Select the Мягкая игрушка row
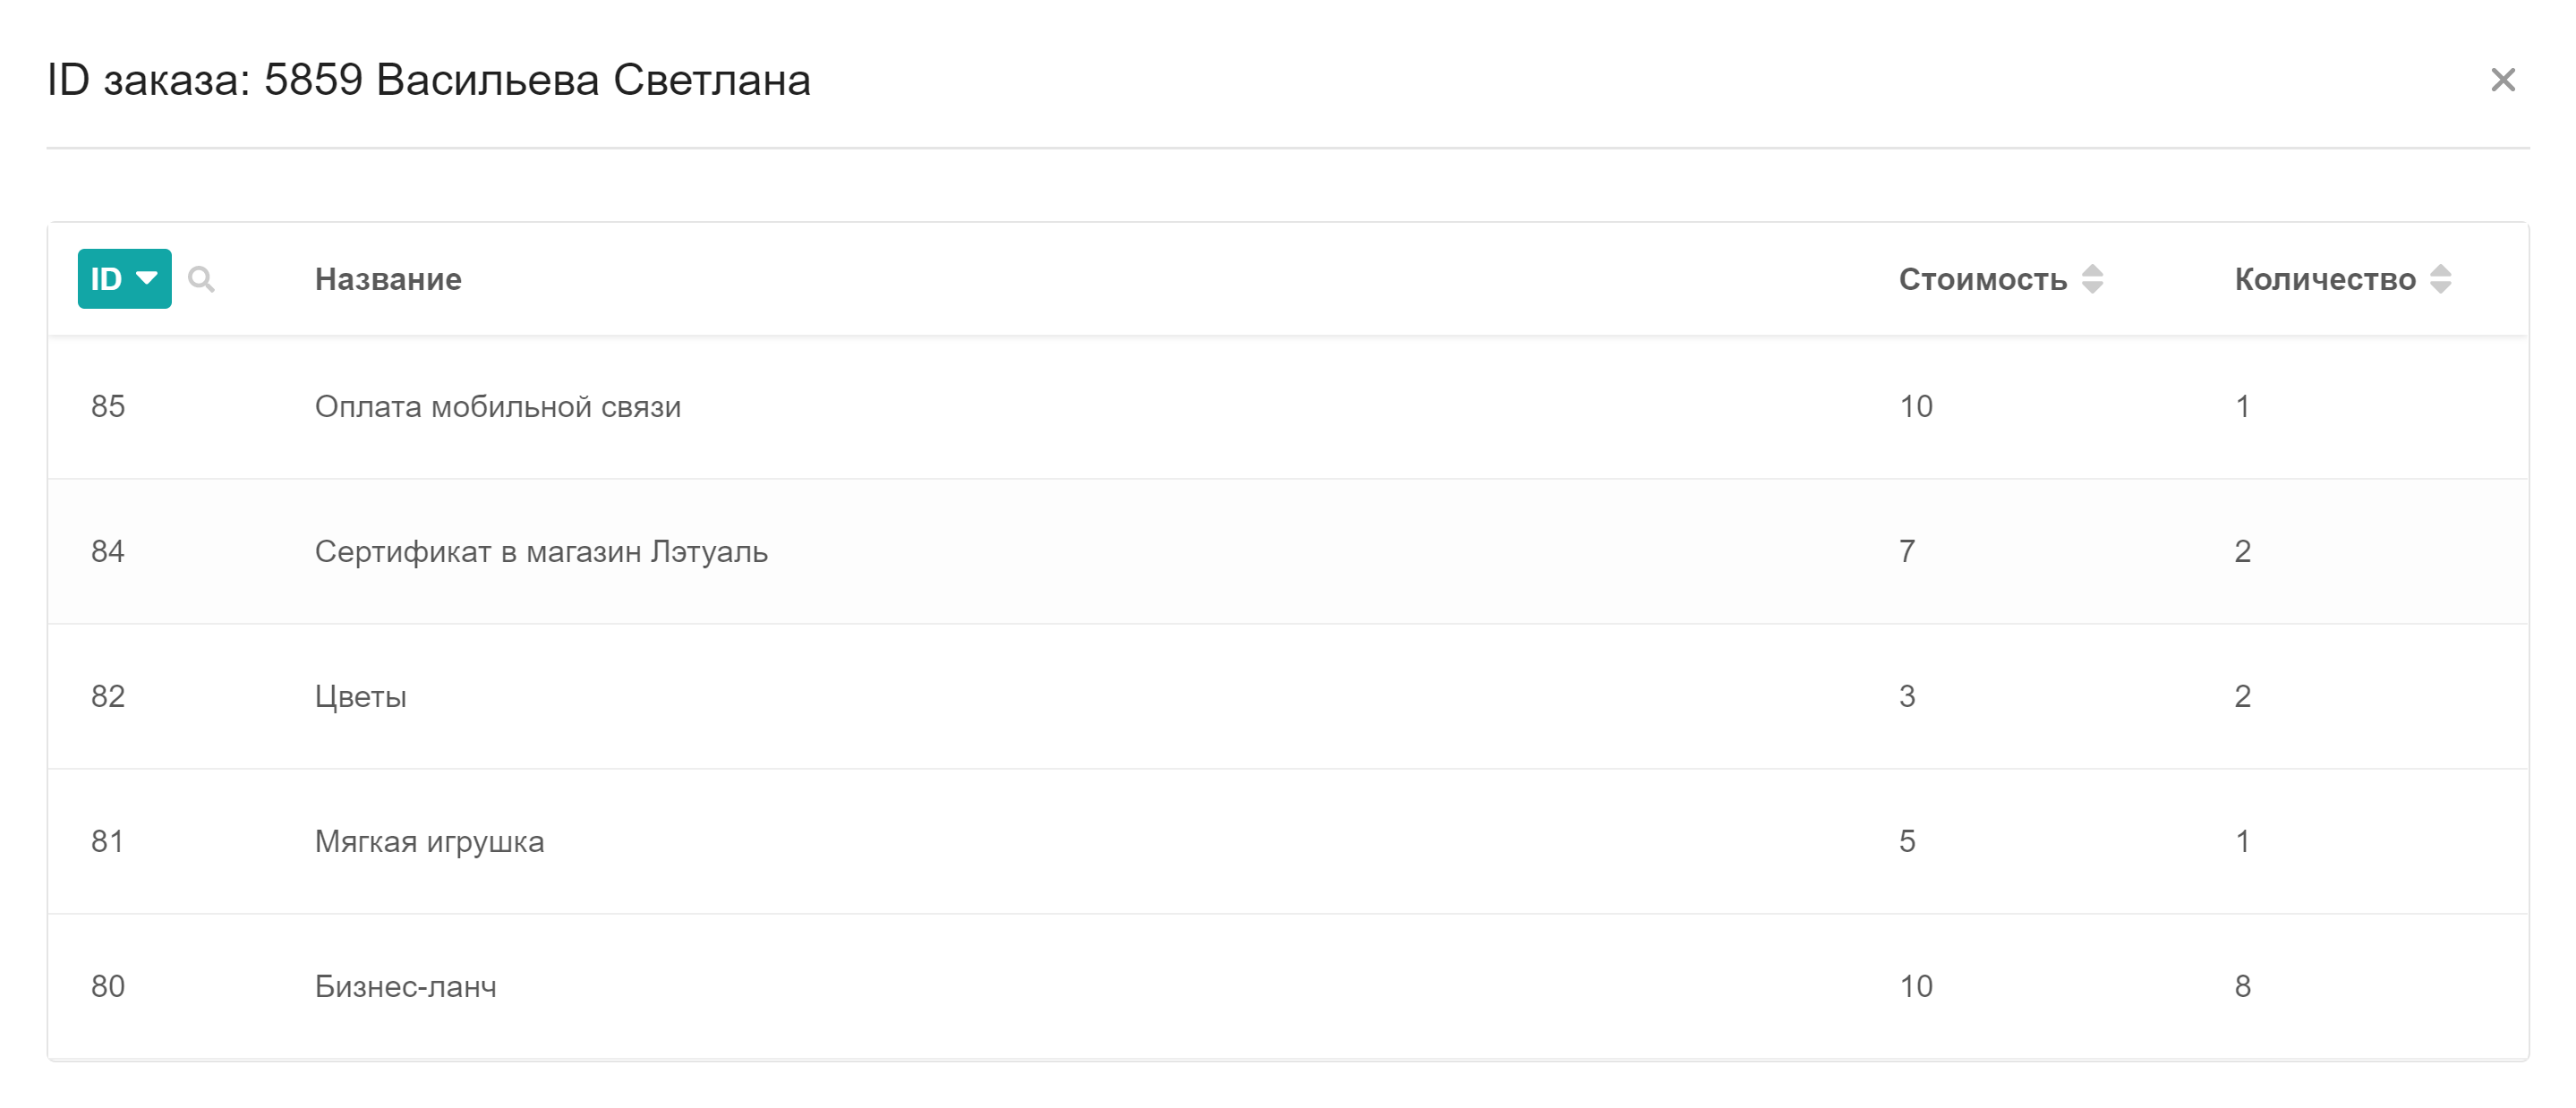 (x=1288, y=842)
